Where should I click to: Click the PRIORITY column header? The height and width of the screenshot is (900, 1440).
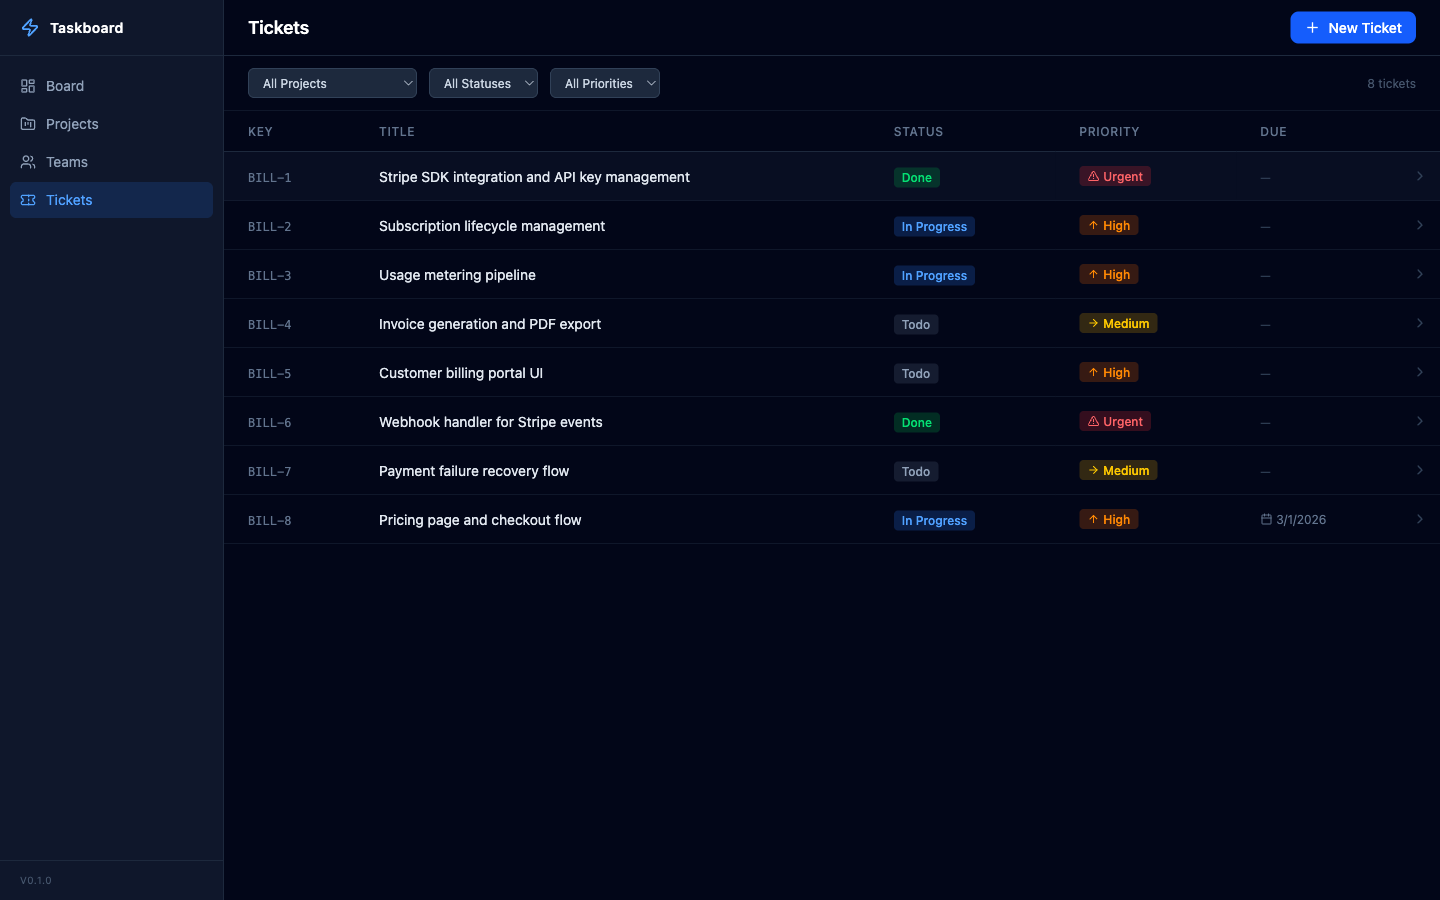pyautogui.click(x=1109, y=132)
